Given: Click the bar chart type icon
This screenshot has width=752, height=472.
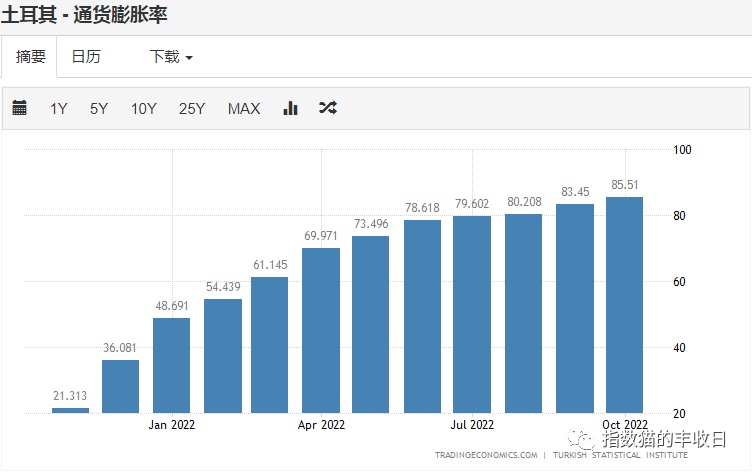Looking at the screenshot, I should coord(291,108).
